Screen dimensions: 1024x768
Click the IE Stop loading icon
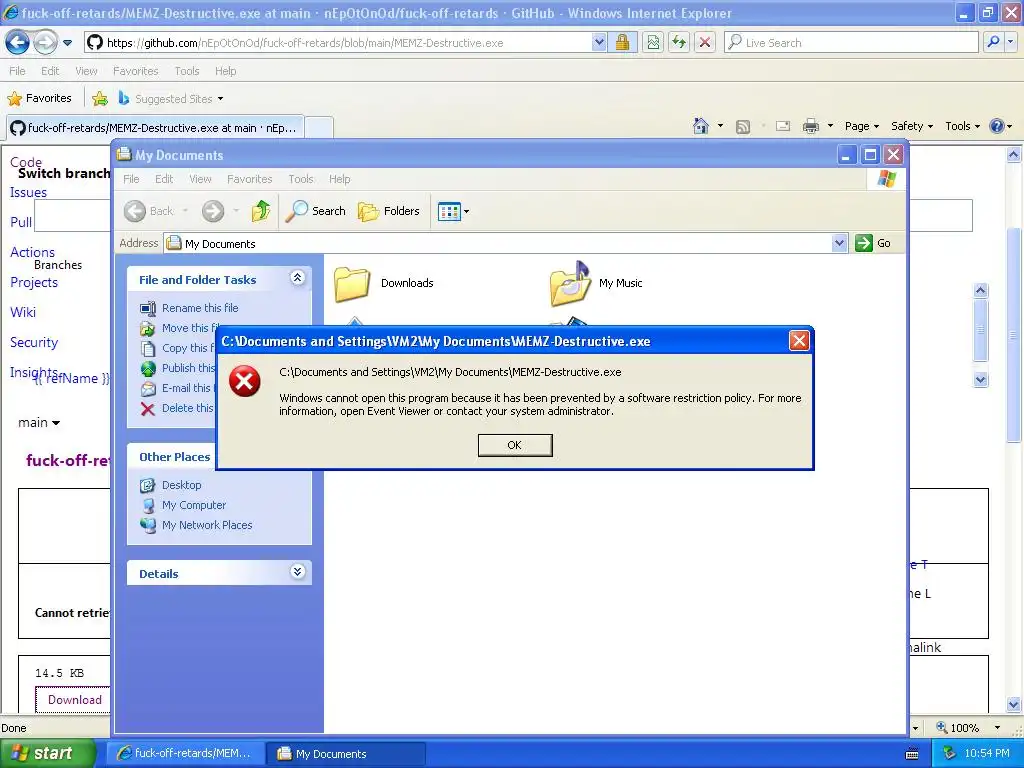click(705, 42)
